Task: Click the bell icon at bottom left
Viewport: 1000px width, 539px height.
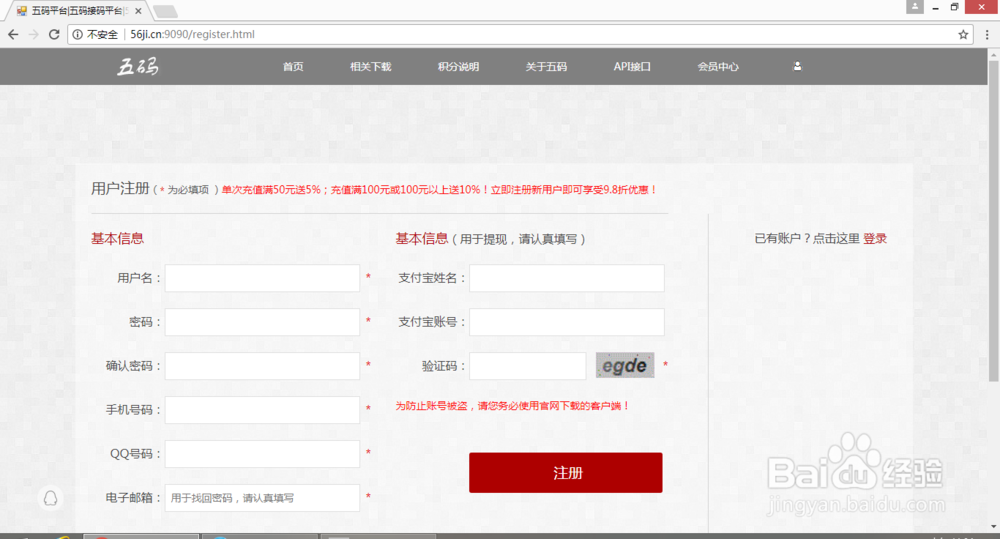Action: pyautogui.click(x=50, y=498)
